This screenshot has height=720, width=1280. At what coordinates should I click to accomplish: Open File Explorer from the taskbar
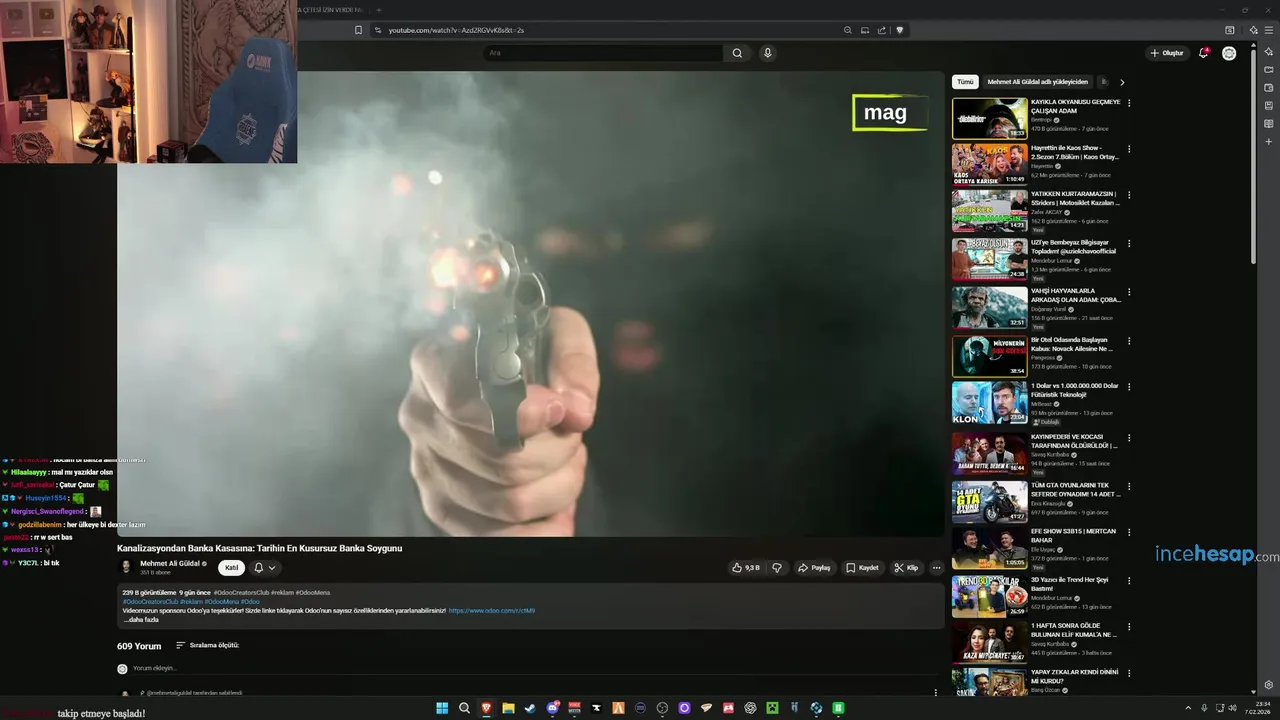tap(508, 708)
